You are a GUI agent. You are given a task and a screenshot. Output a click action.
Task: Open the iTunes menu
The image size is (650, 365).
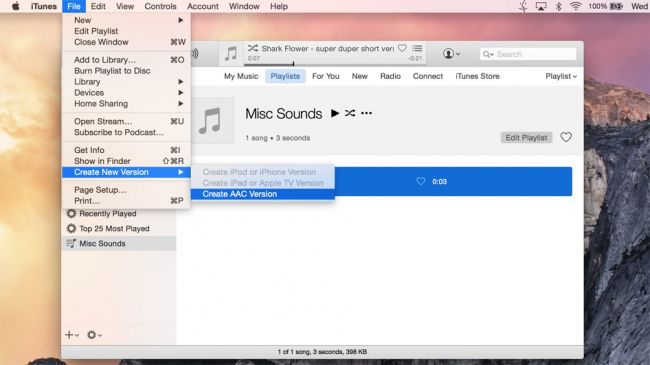pyautogui.click(x=44, y=6)
